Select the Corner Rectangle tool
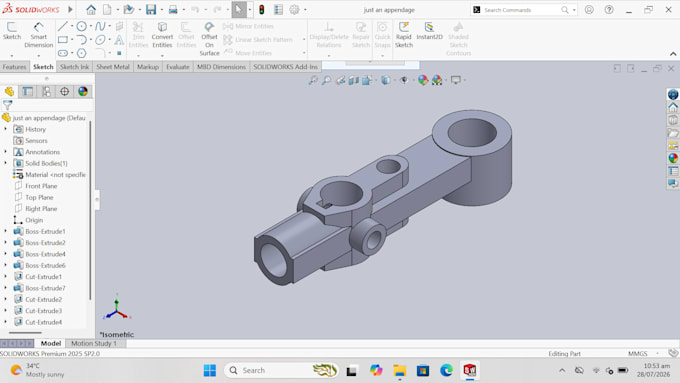The image size is (680, 383). pyautogui.click(x=62, y=40)
